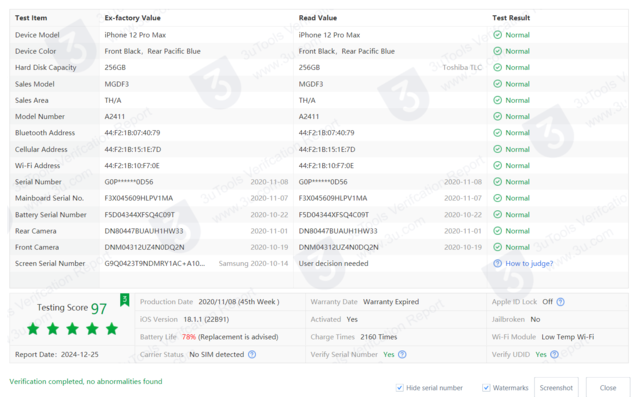Click the Normal check icon for Model Number
640x397 pixels.
[x=497, y=116]
